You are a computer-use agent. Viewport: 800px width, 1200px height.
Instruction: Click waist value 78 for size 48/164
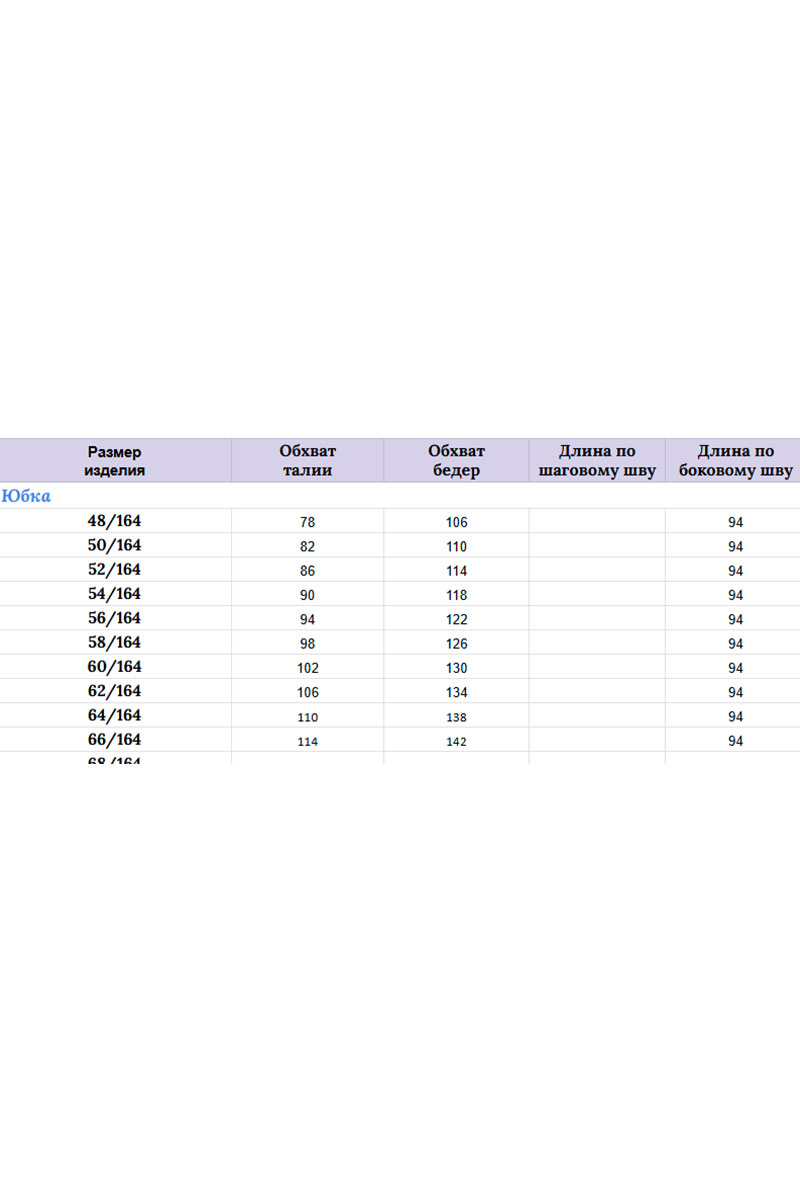(x=307, y=522)
